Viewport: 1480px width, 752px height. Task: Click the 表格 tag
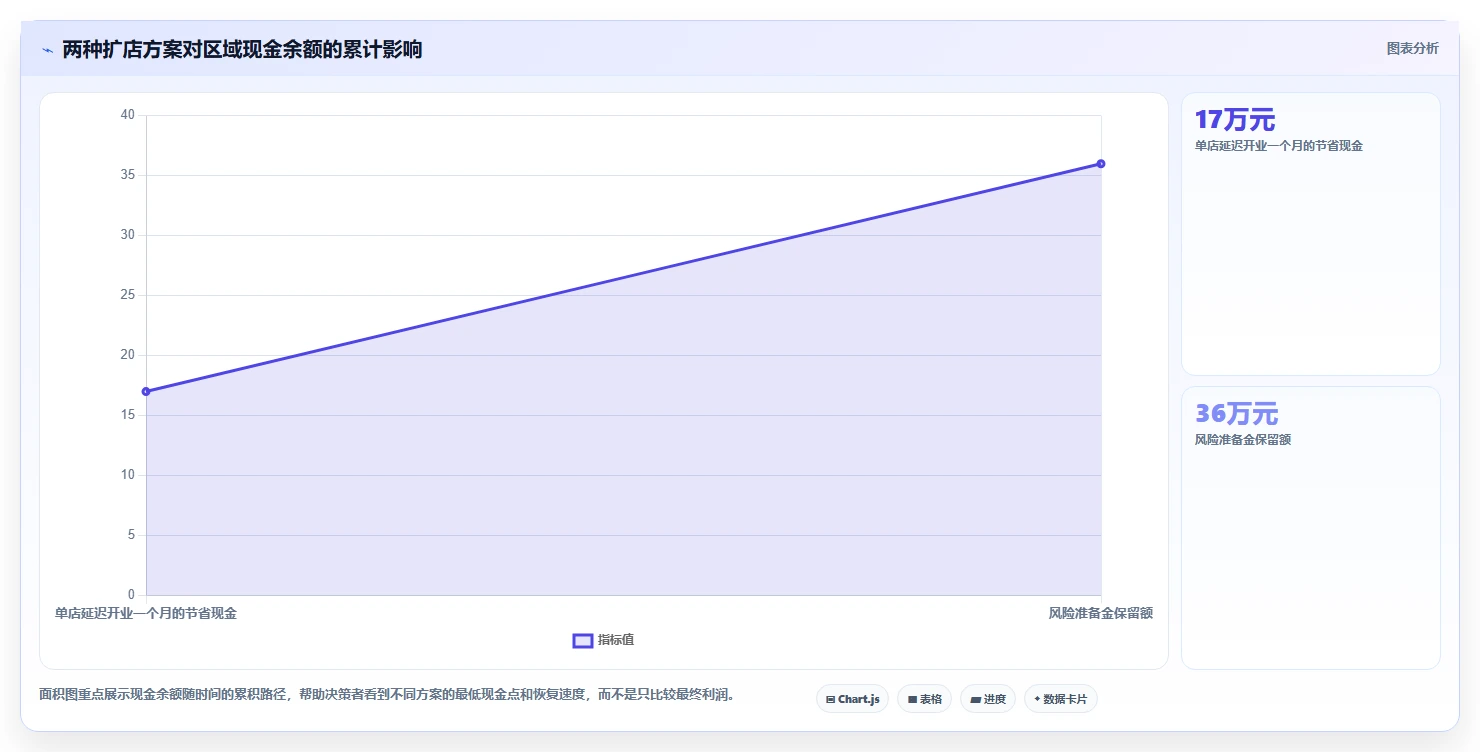click(924, 699)
